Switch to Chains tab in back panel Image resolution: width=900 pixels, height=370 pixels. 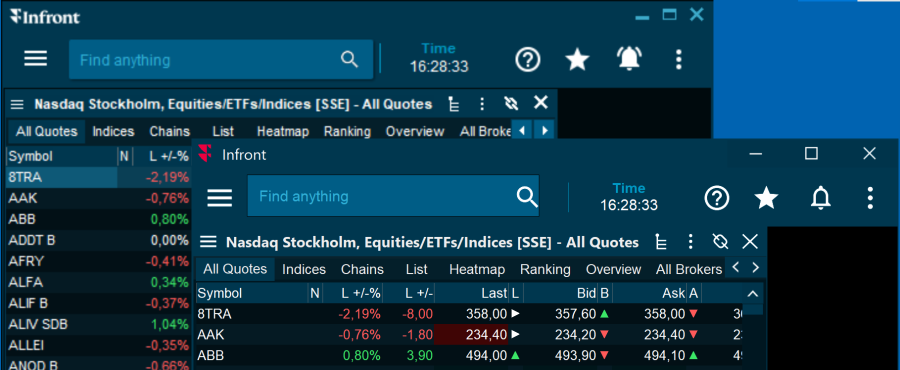click(169, 131)
